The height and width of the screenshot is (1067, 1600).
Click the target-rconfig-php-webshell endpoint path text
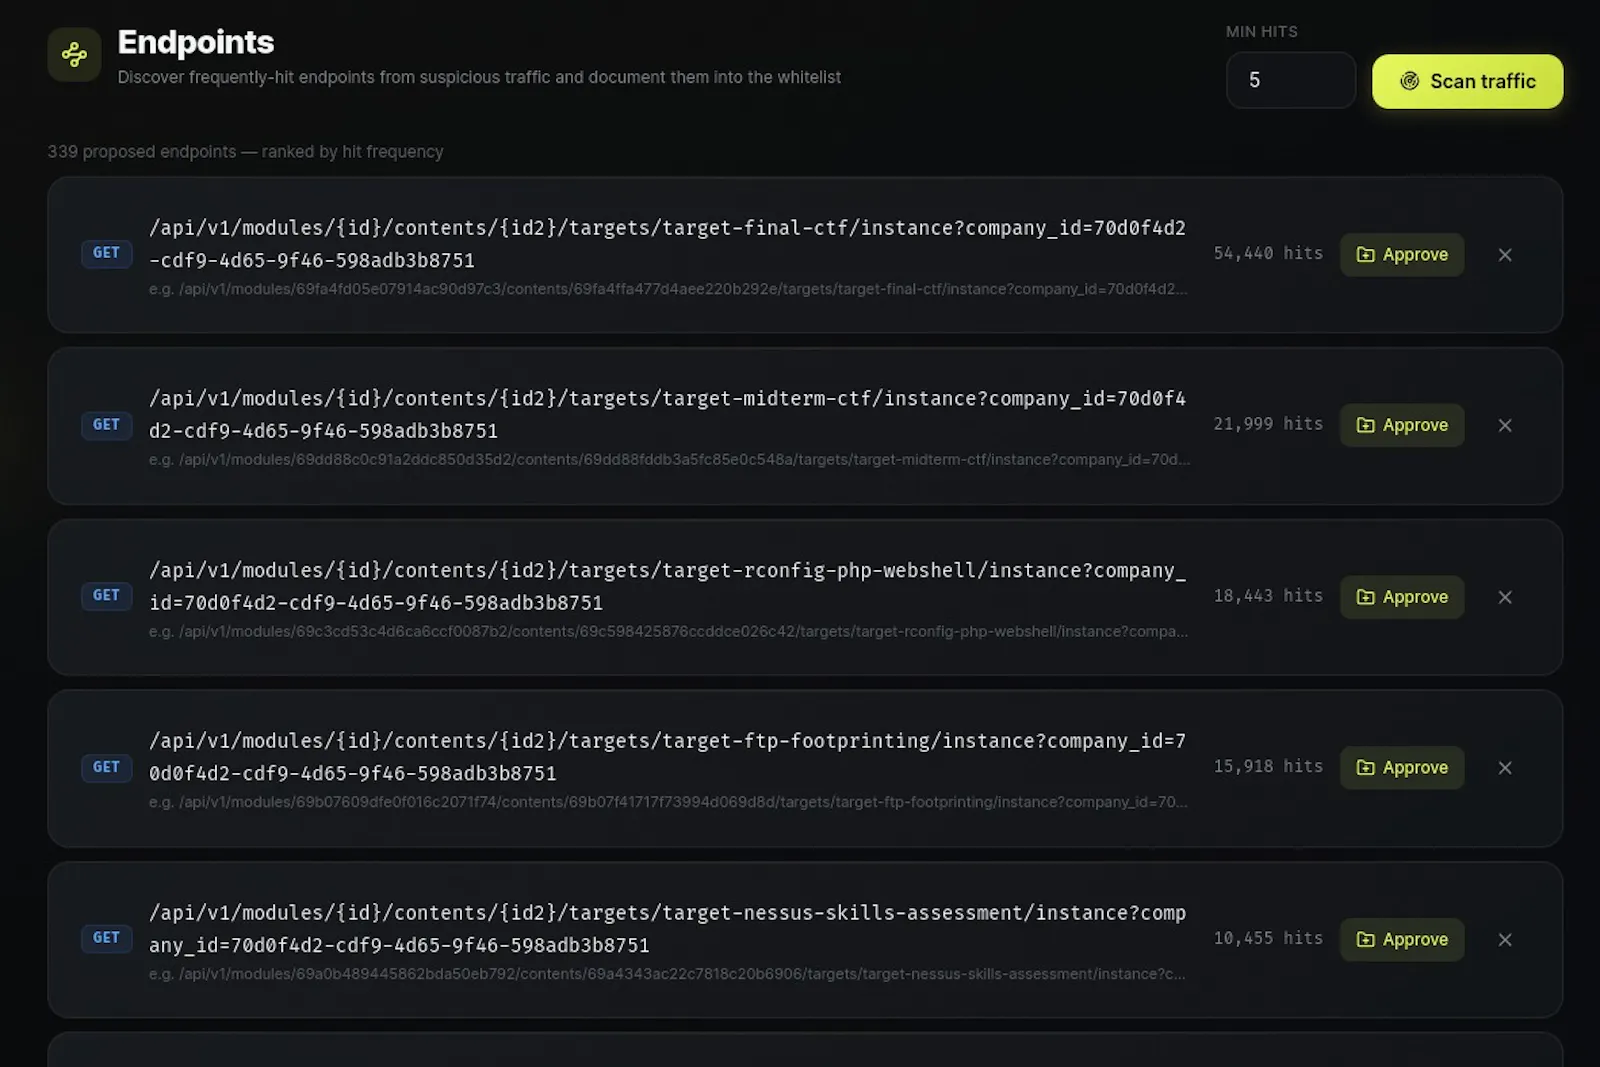[667, 587]
